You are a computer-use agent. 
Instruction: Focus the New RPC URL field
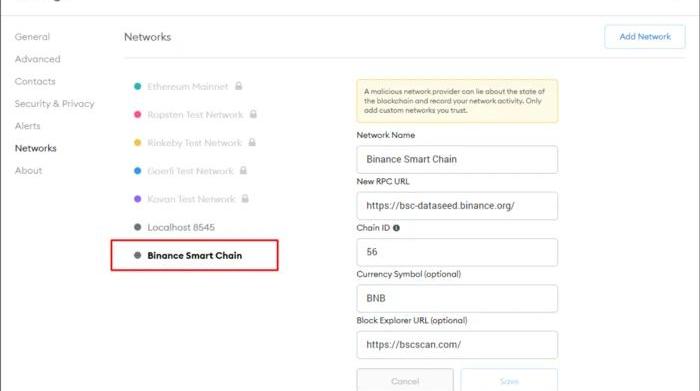pyautogui.click(x=457, y=206)
